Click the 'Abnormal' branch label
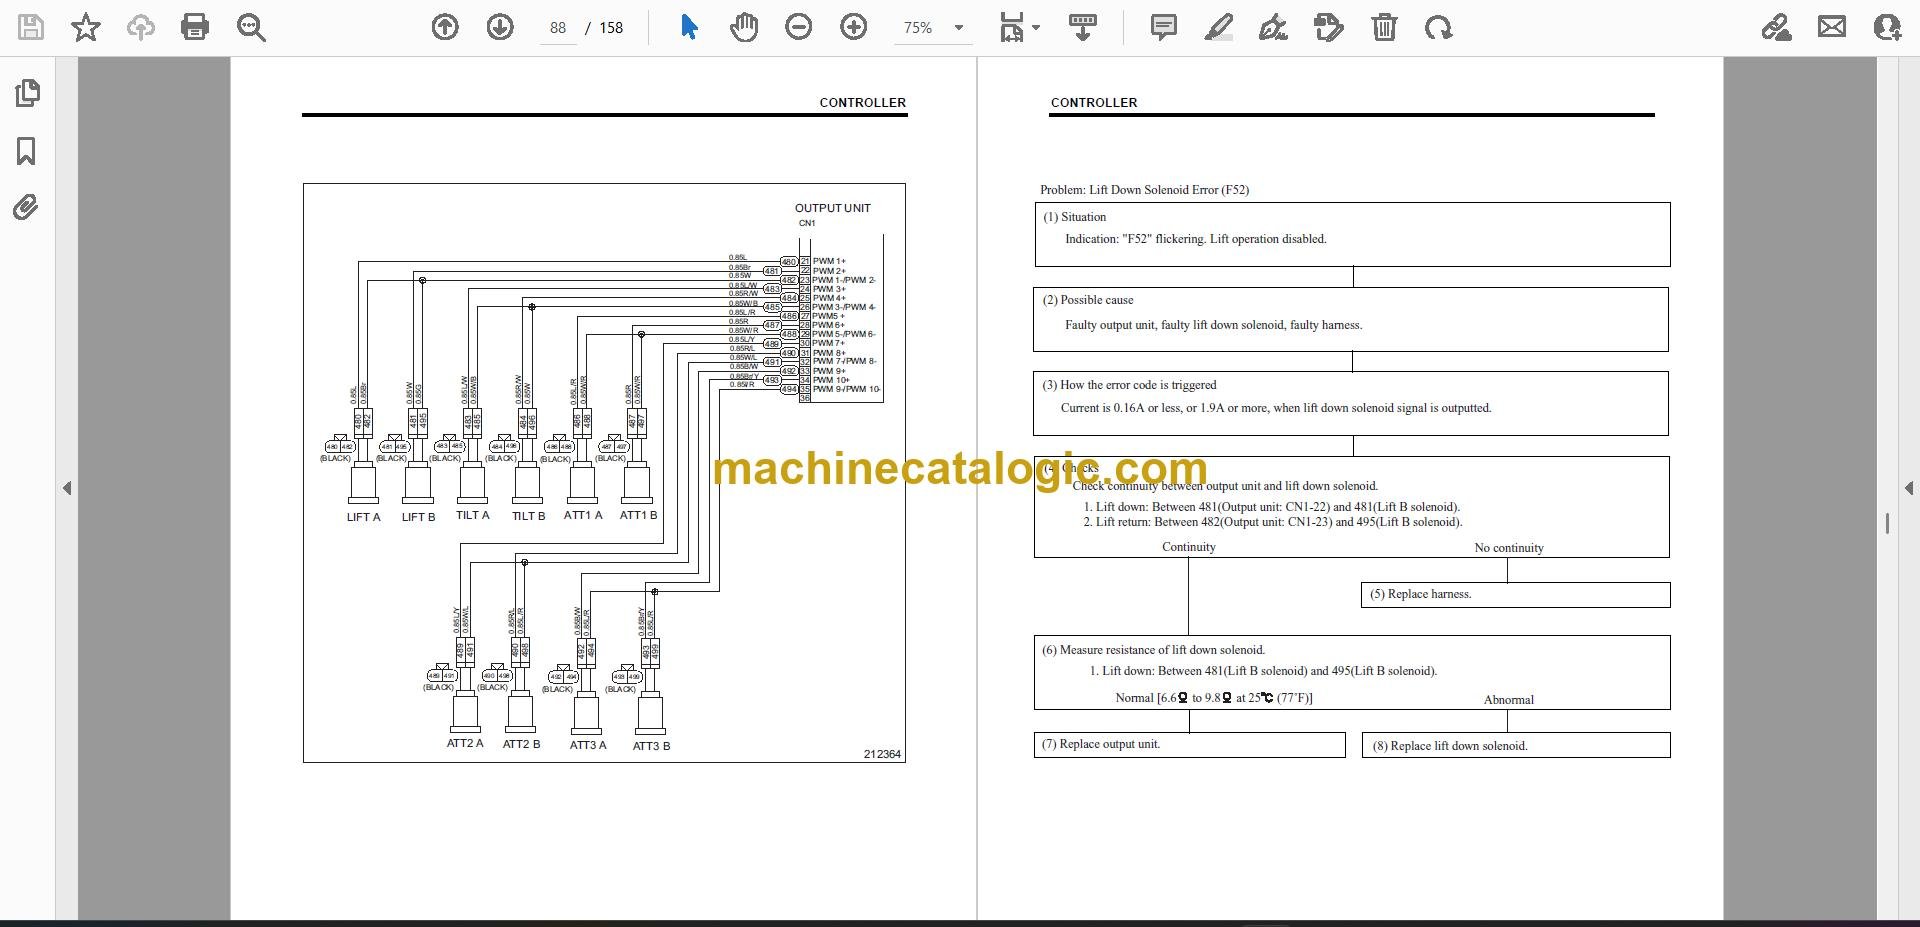The width and height of the screenshot is (1920, 927). pyautogui.click(x=1509, y=700)
